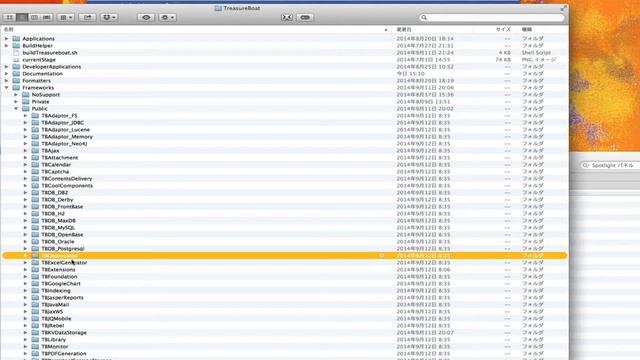Expand the DeveloperApplications folder
Screen dimensions: 640x360
point(7,67)
